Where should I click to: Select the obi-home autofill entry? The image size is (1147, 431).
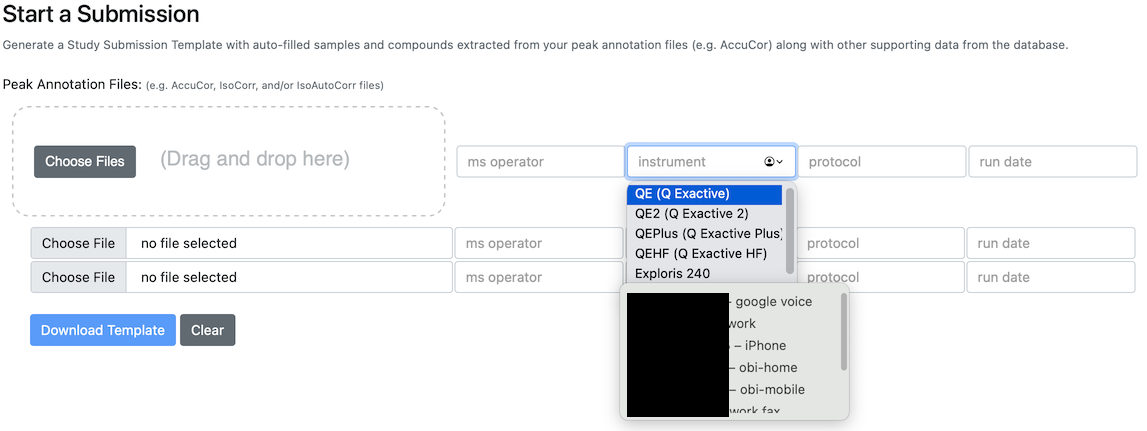(x=734, y=367)
